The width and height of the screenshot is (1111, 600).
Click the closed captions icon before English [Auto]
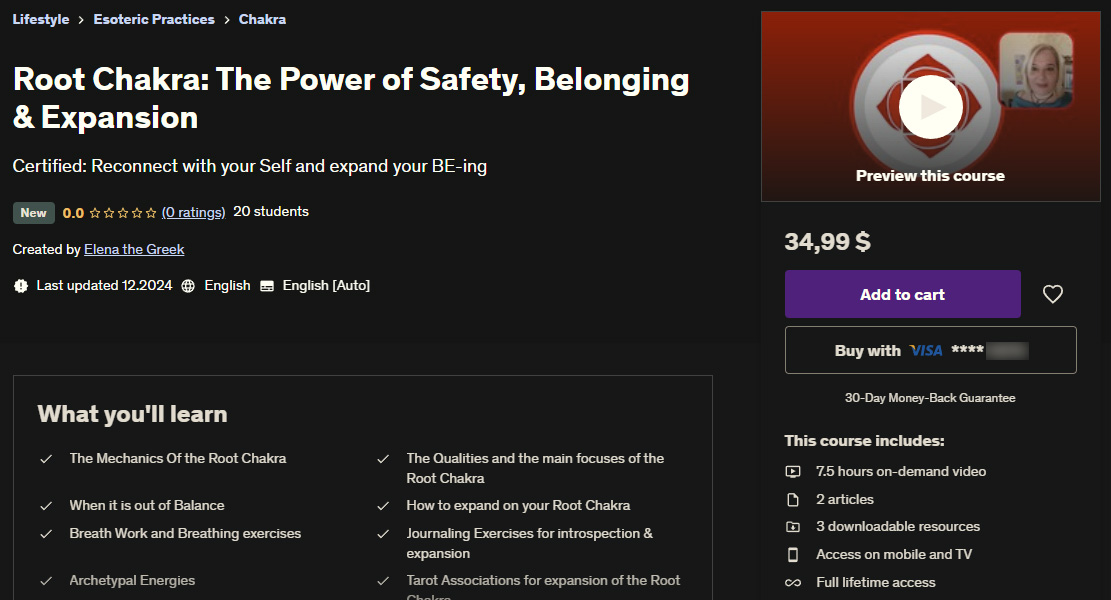click(x=266, y=285)
